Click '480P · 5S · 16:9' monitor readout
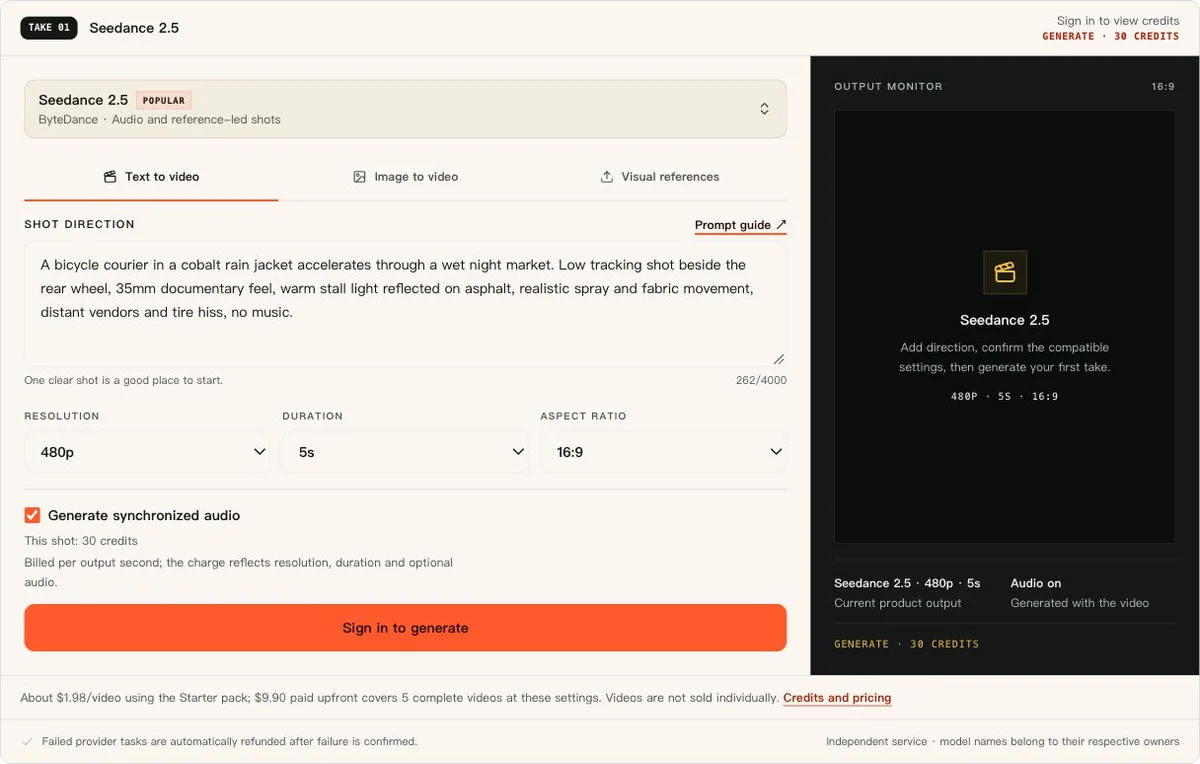Viewport: 1200px width, 764px height. click(1005, 397)
